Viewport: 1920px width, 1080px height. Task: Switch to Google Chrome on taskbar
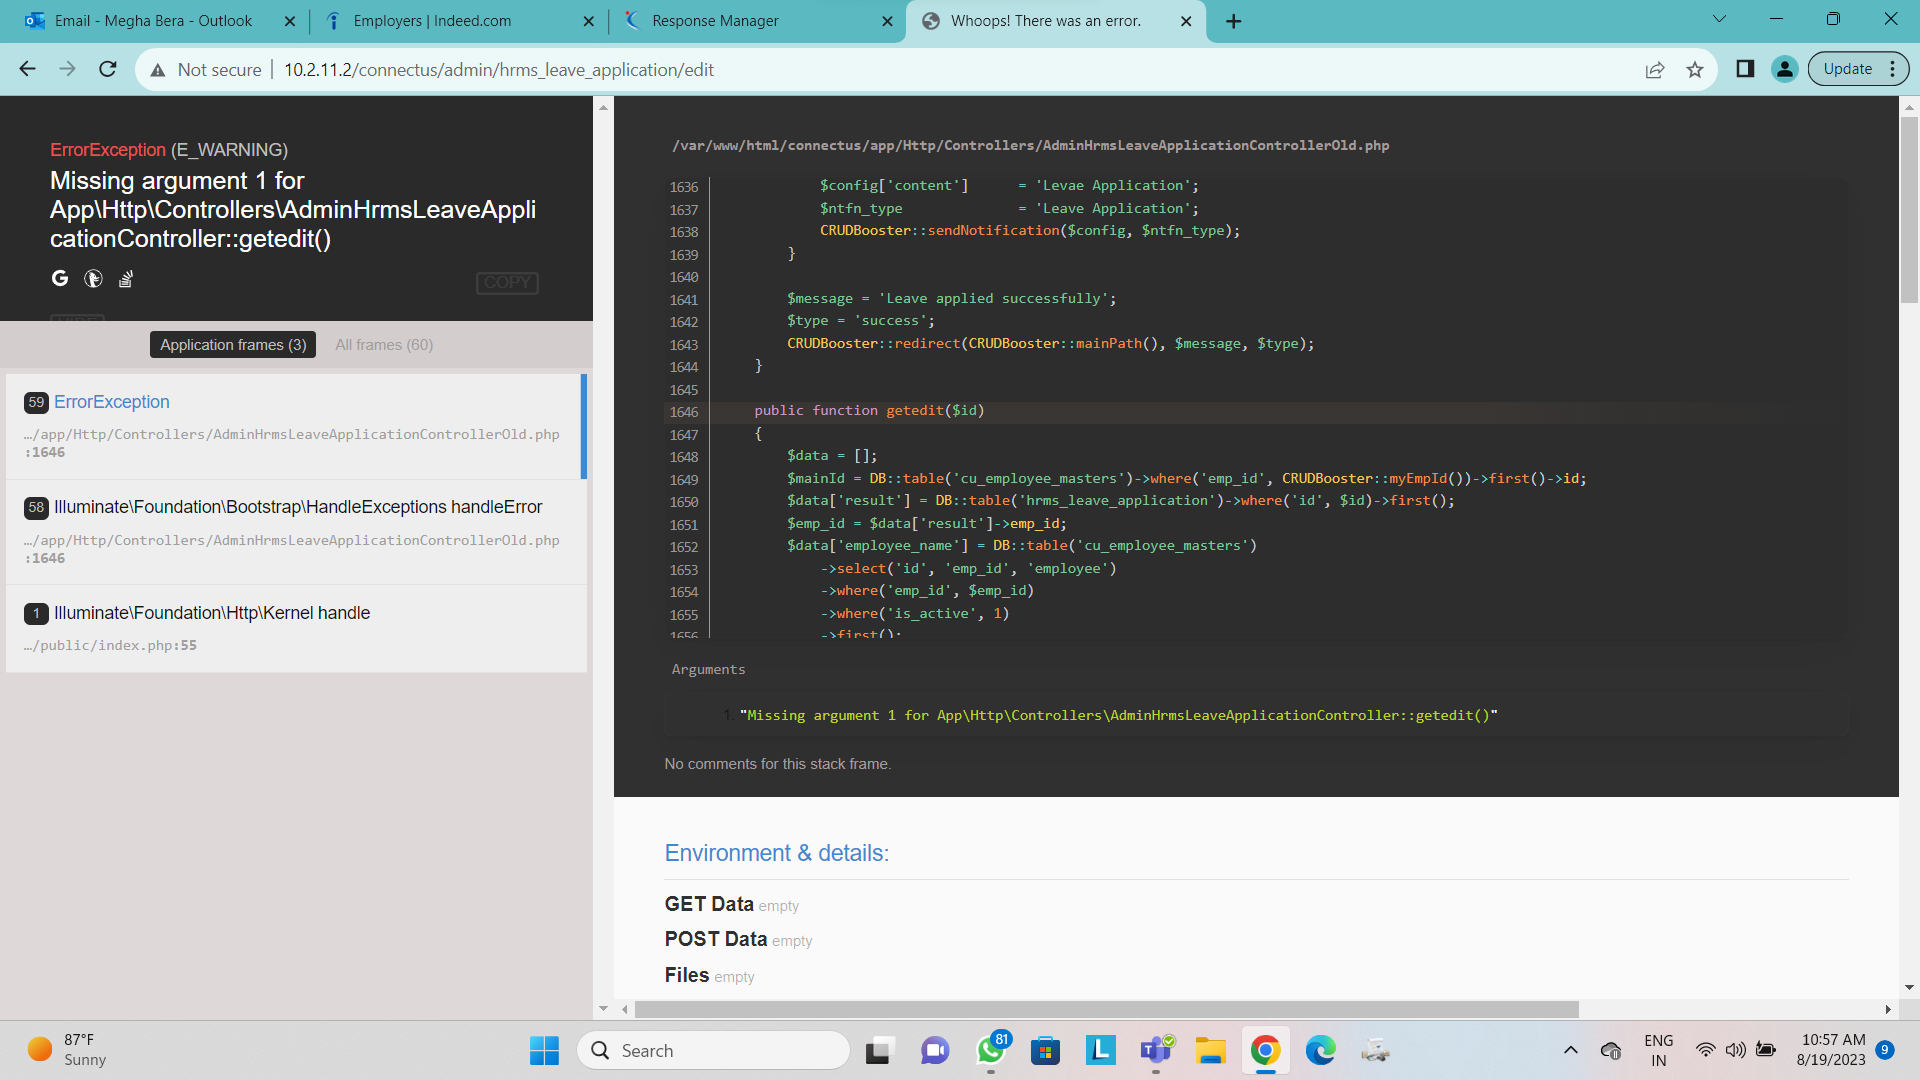[x=1265, y=1050]
